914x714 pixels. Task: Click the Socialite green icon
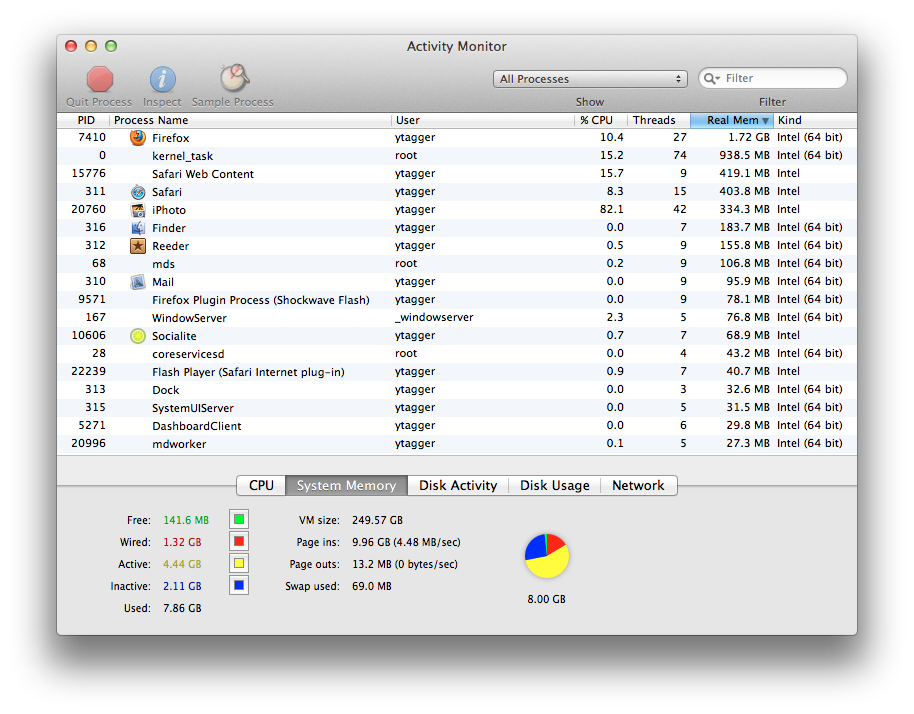138,336
